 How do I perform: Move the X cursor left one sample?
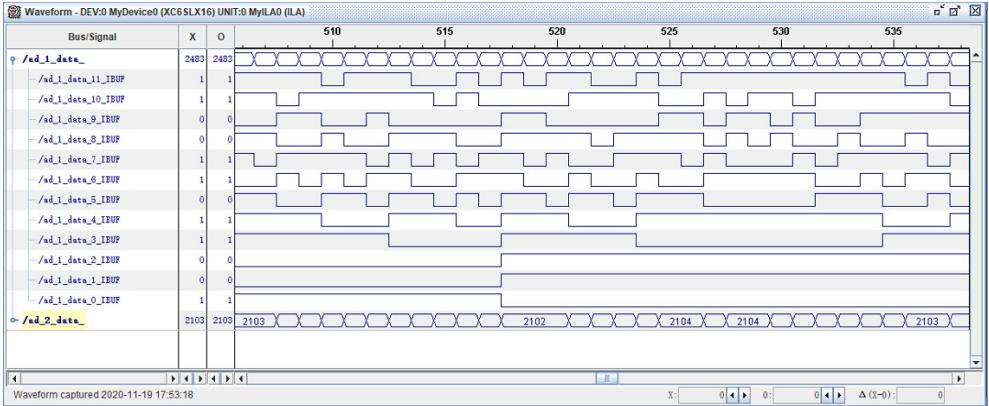732,396
